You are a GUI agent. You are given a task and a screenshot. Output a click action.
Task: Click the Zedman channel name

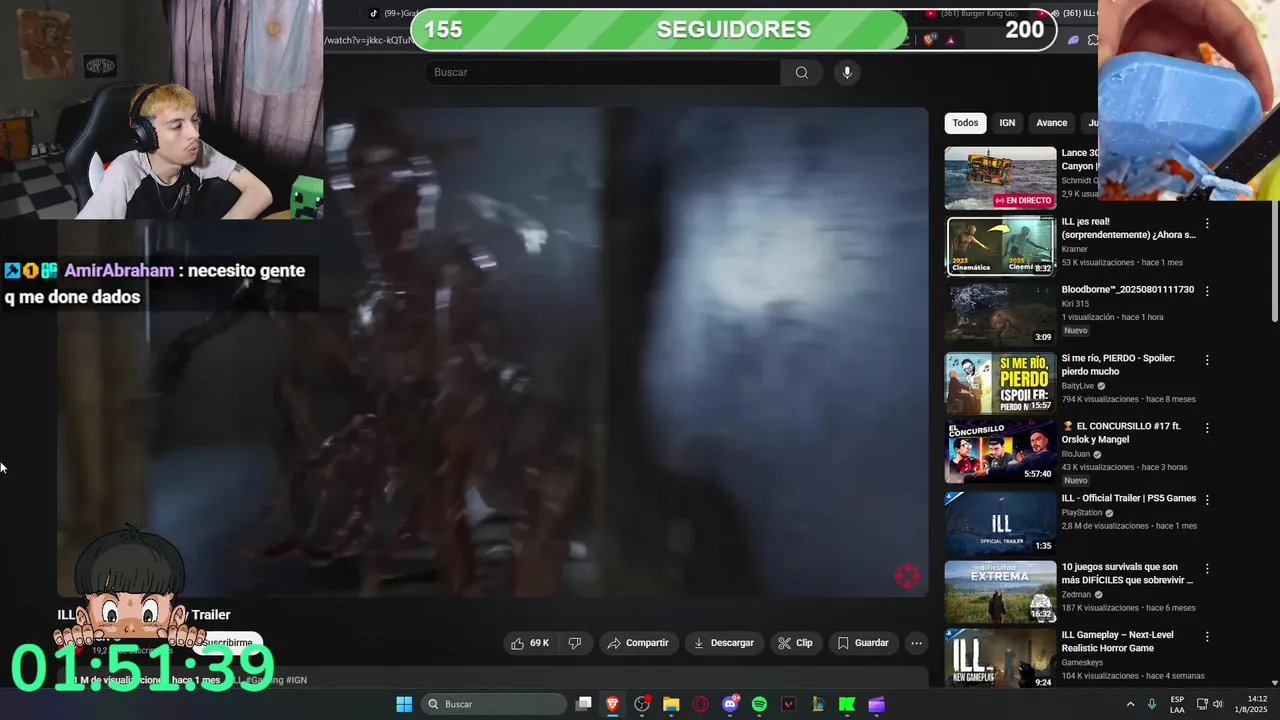1077,594
